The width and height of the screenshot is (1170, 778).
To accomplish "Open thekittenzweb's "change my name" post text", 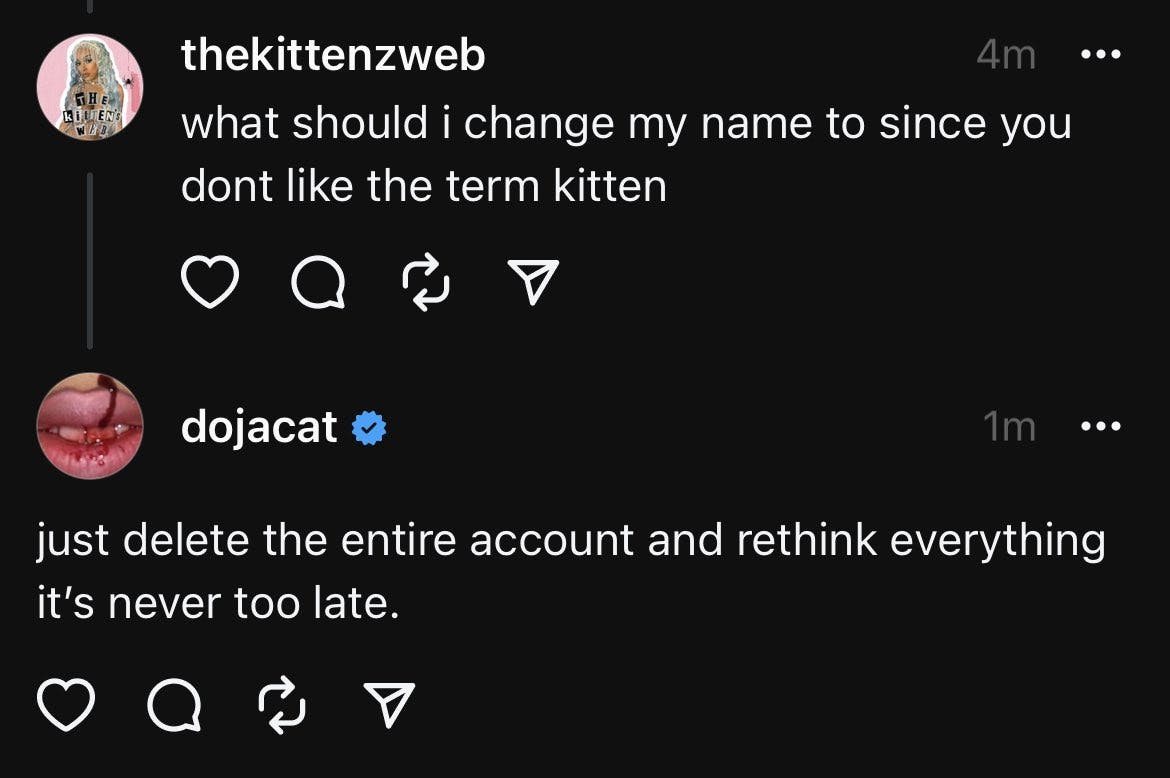I will tap(625, 155).
